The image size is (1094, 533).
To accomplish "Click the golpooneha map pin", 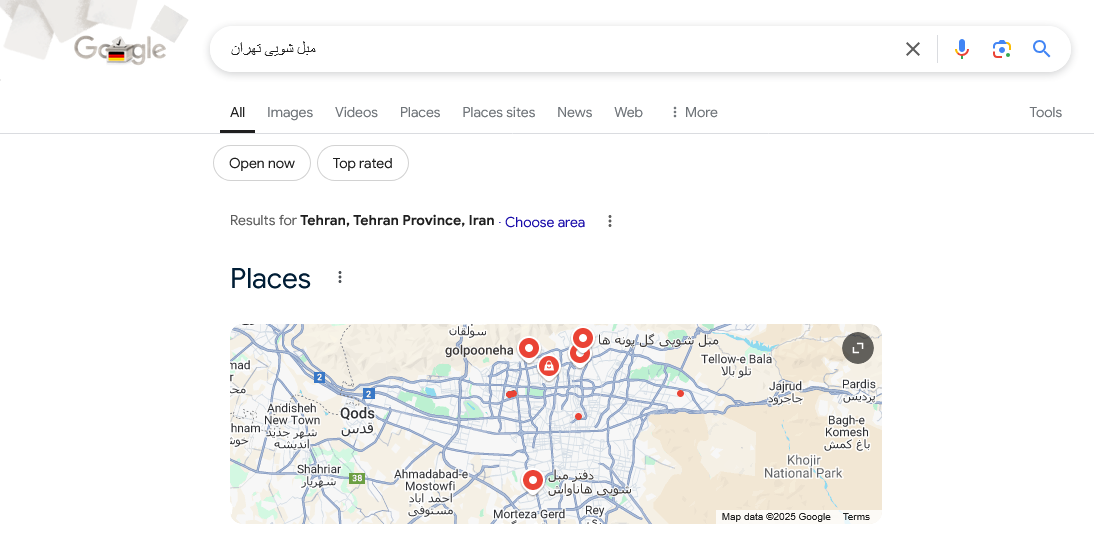I will [x=529, y=347].
